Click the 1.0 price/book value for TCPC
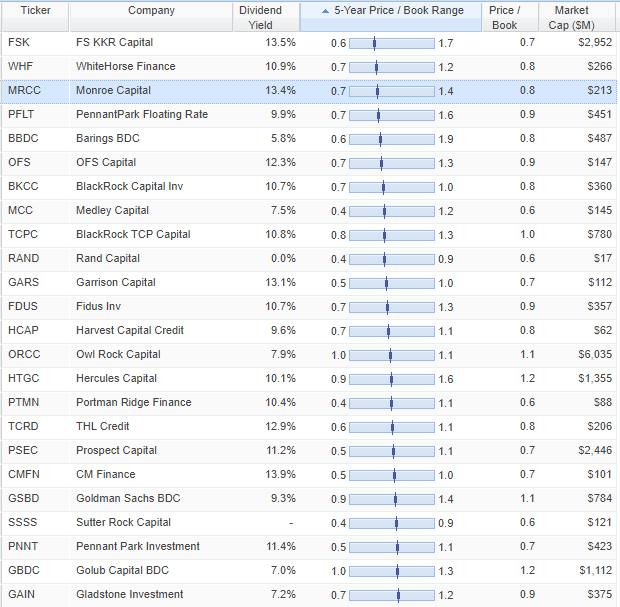This screenshot has height=607, width=620. (x=527, y=234)
